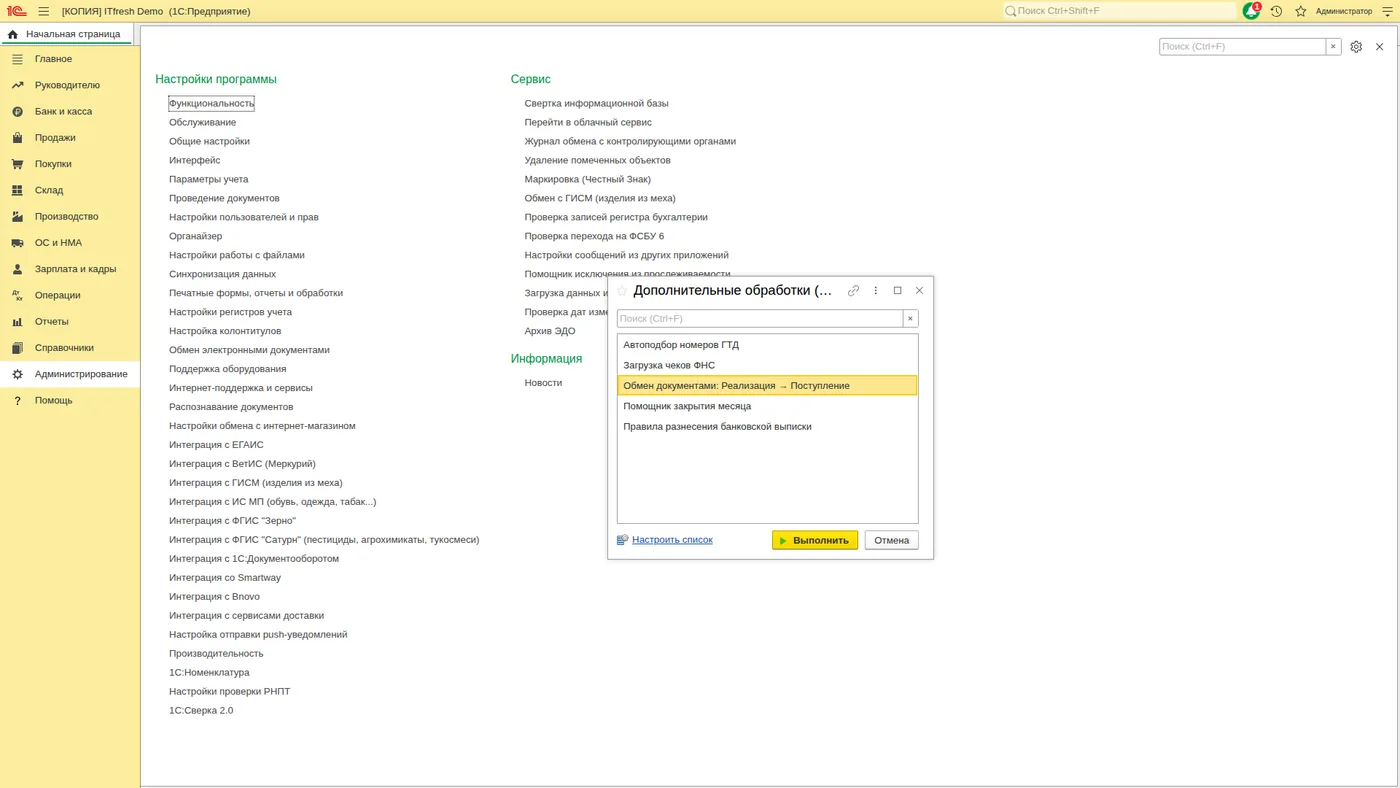Open three-dot more menu in dialog header

876,291
